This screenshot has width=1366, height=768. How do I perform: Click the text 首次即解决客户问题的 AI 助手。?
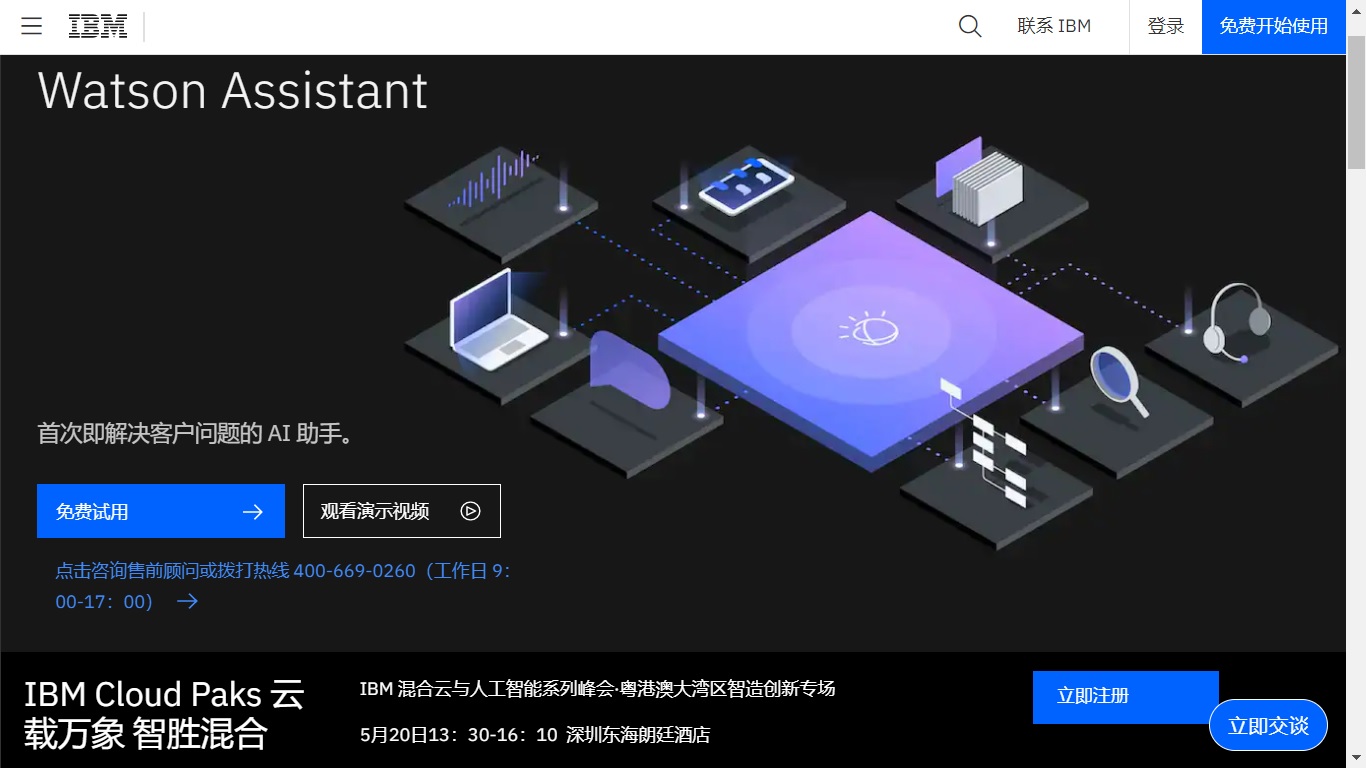tap(196, 433)
